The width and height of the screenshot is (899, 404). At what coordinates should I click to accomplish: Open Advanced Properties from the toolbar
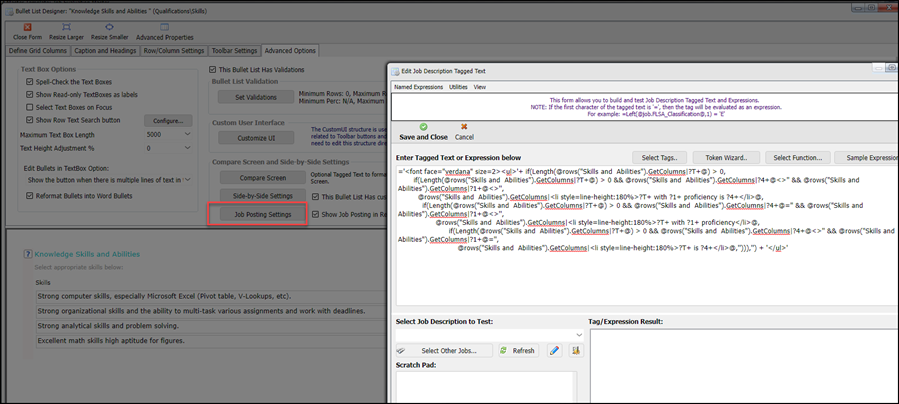(165, 32)
